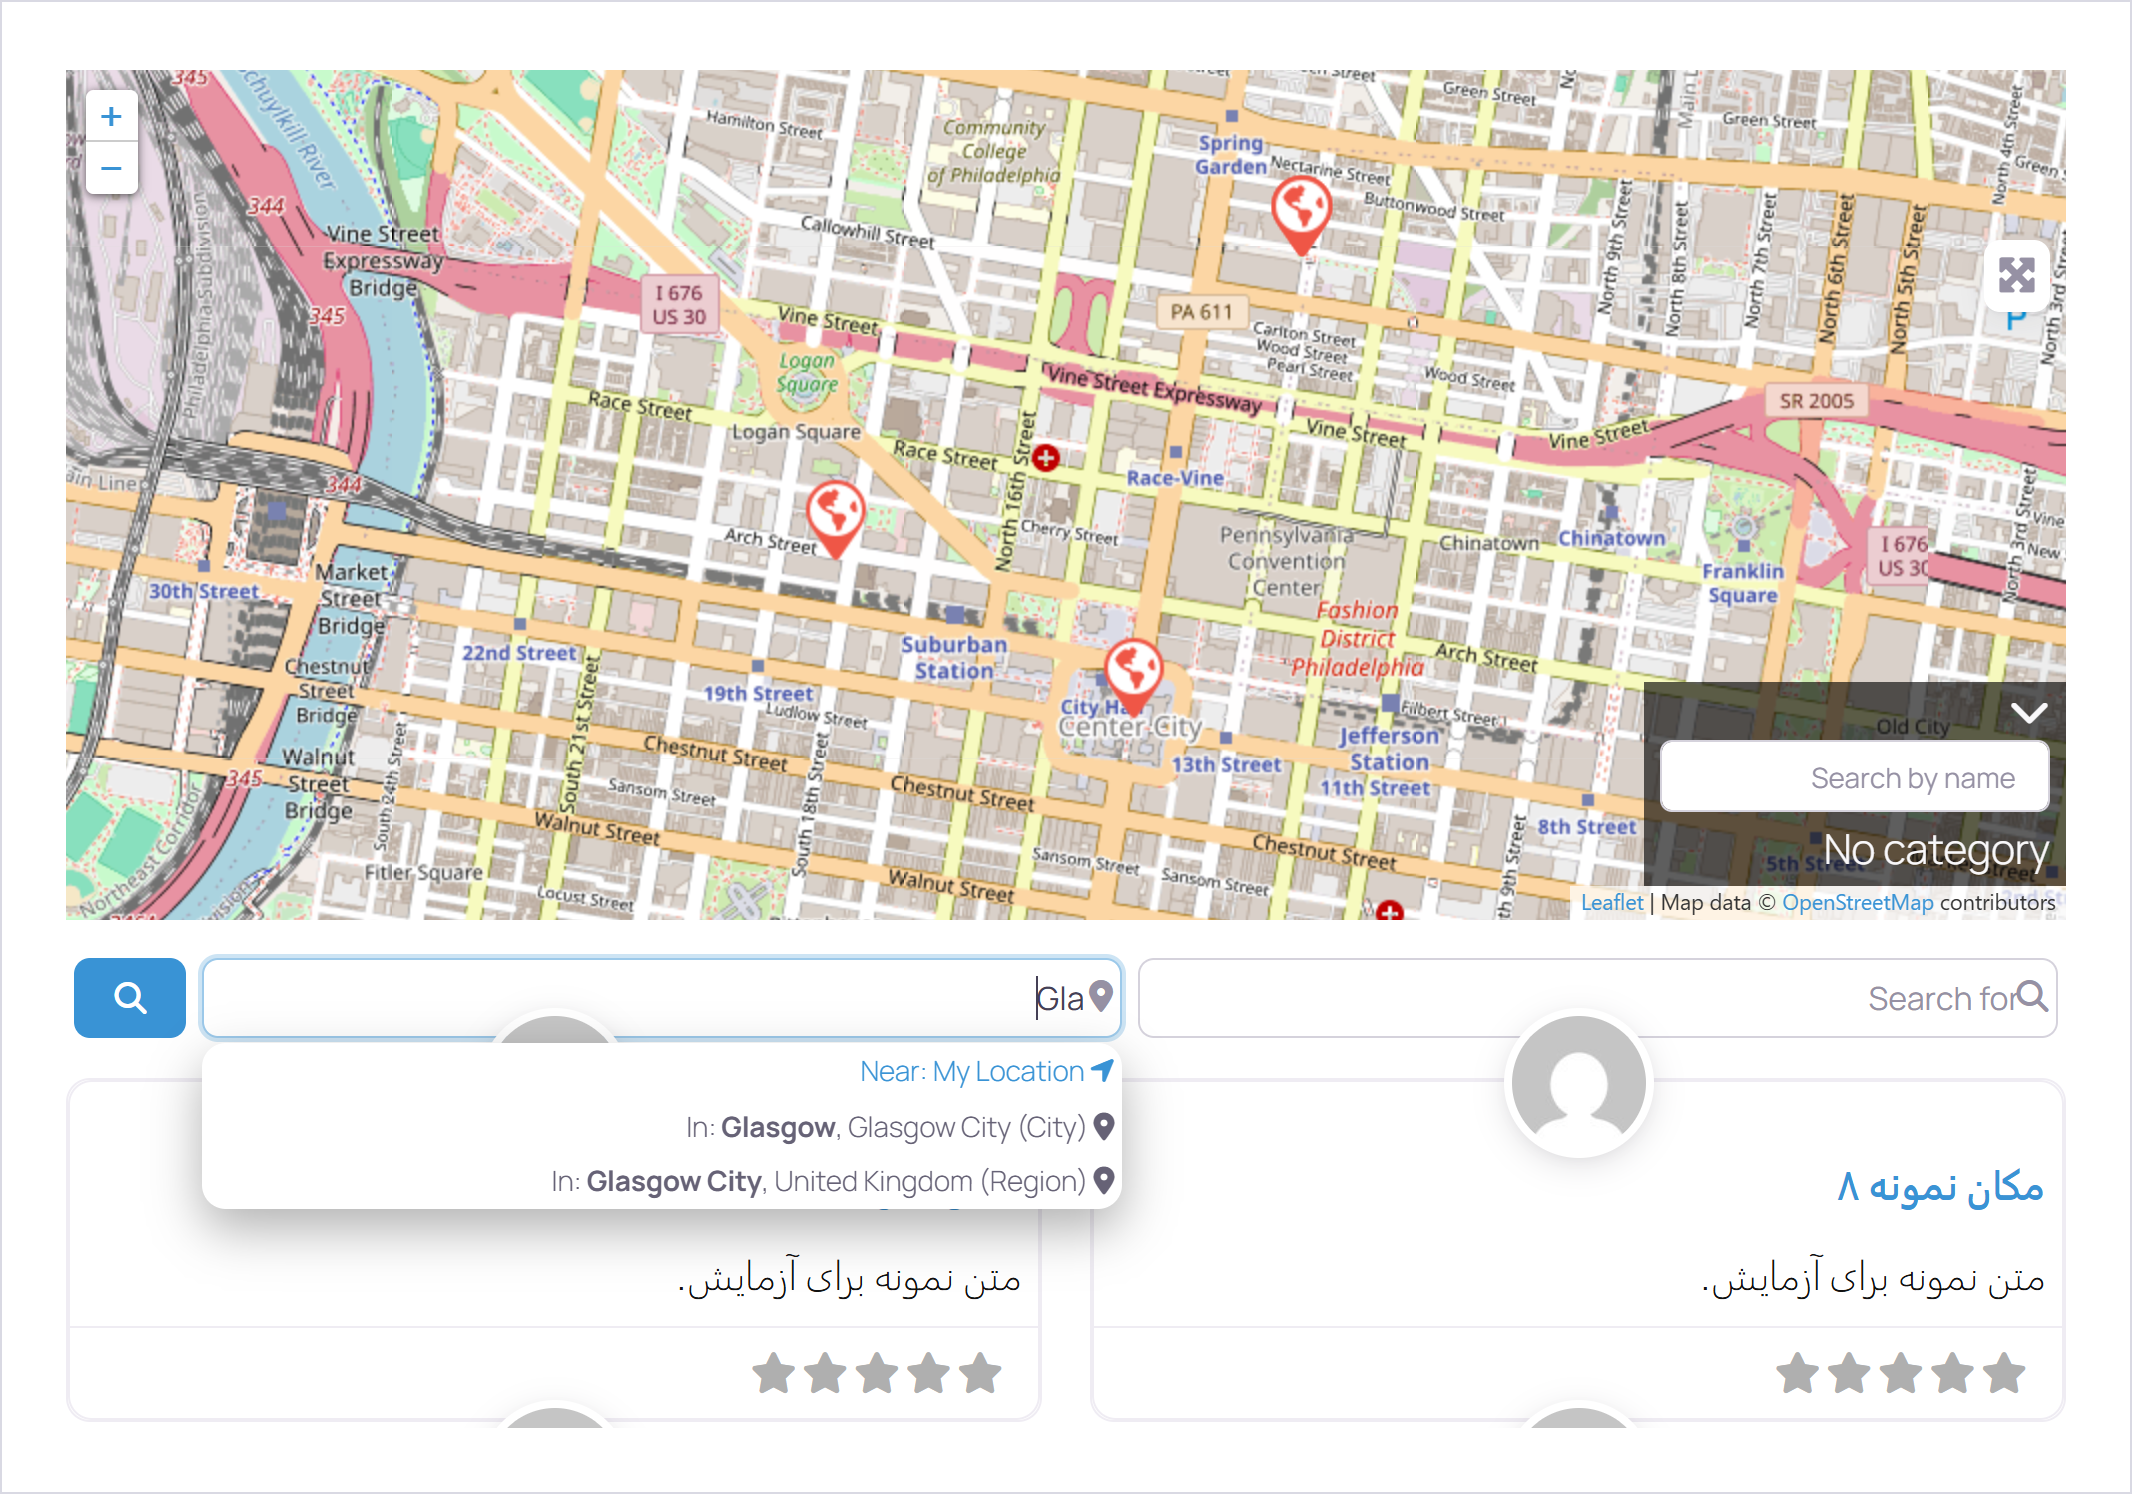This screenshot has width=2132, height=1494.
Task: Click first star of left card rating
Action: point(773,1373)
